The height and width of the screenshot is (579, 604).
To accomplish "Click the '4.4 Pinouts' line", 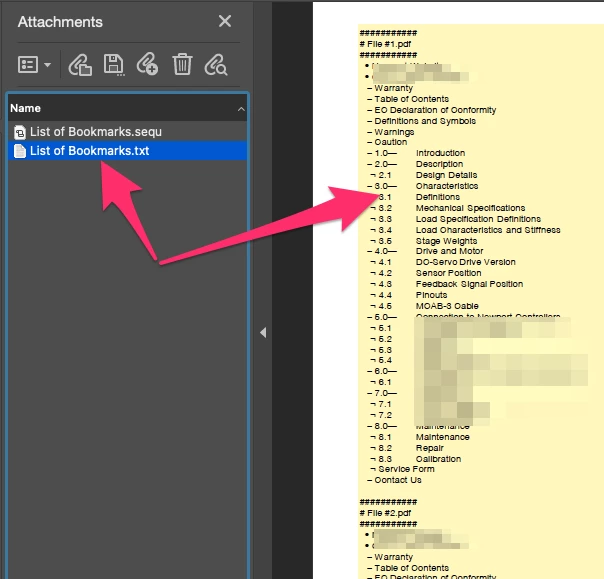I will [x=409, y=295].
